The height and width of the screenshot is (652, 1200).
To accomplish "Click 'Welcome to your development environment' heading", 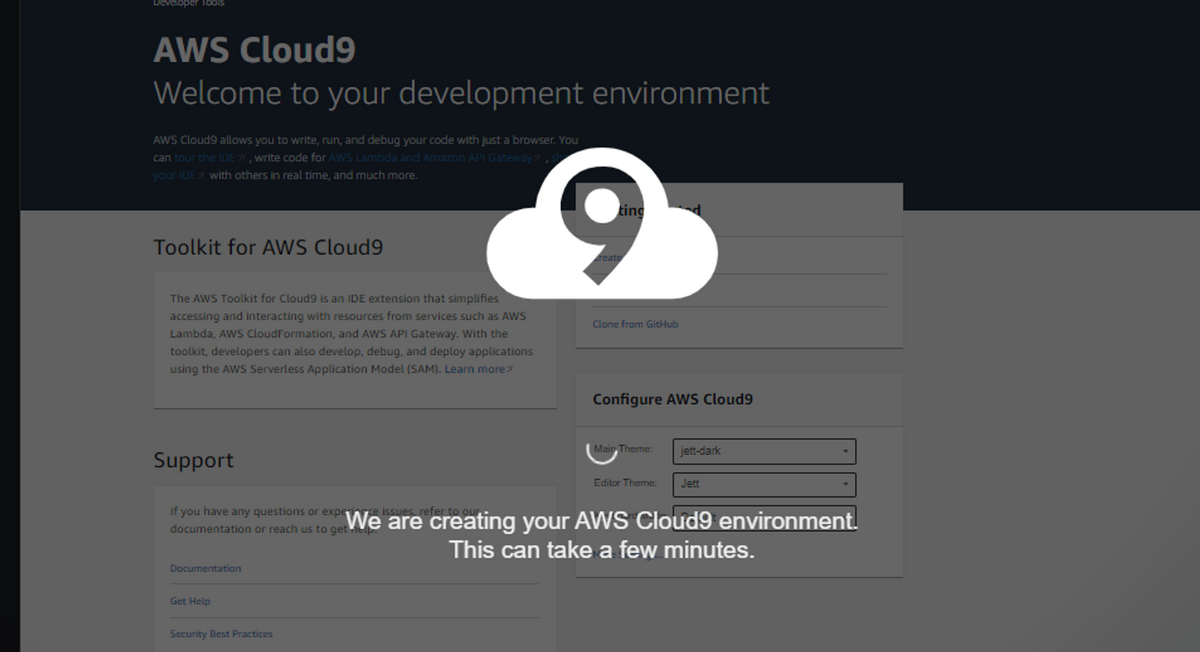I will point(461,93).
